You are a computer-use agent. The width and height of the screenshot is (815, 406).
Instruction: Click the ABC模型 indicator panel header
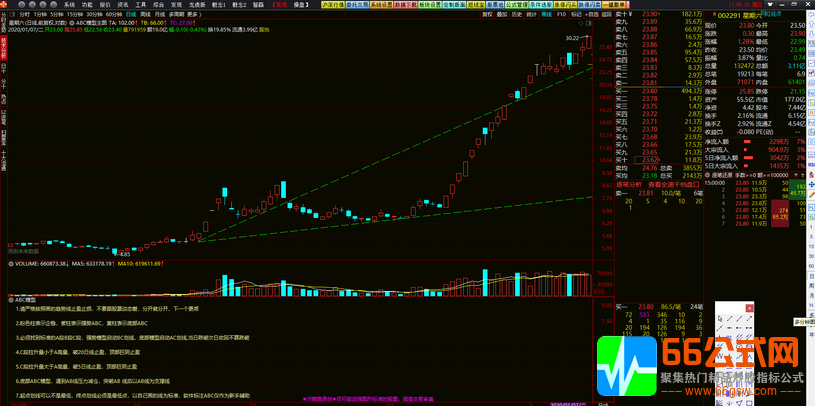tap(24, 299)
